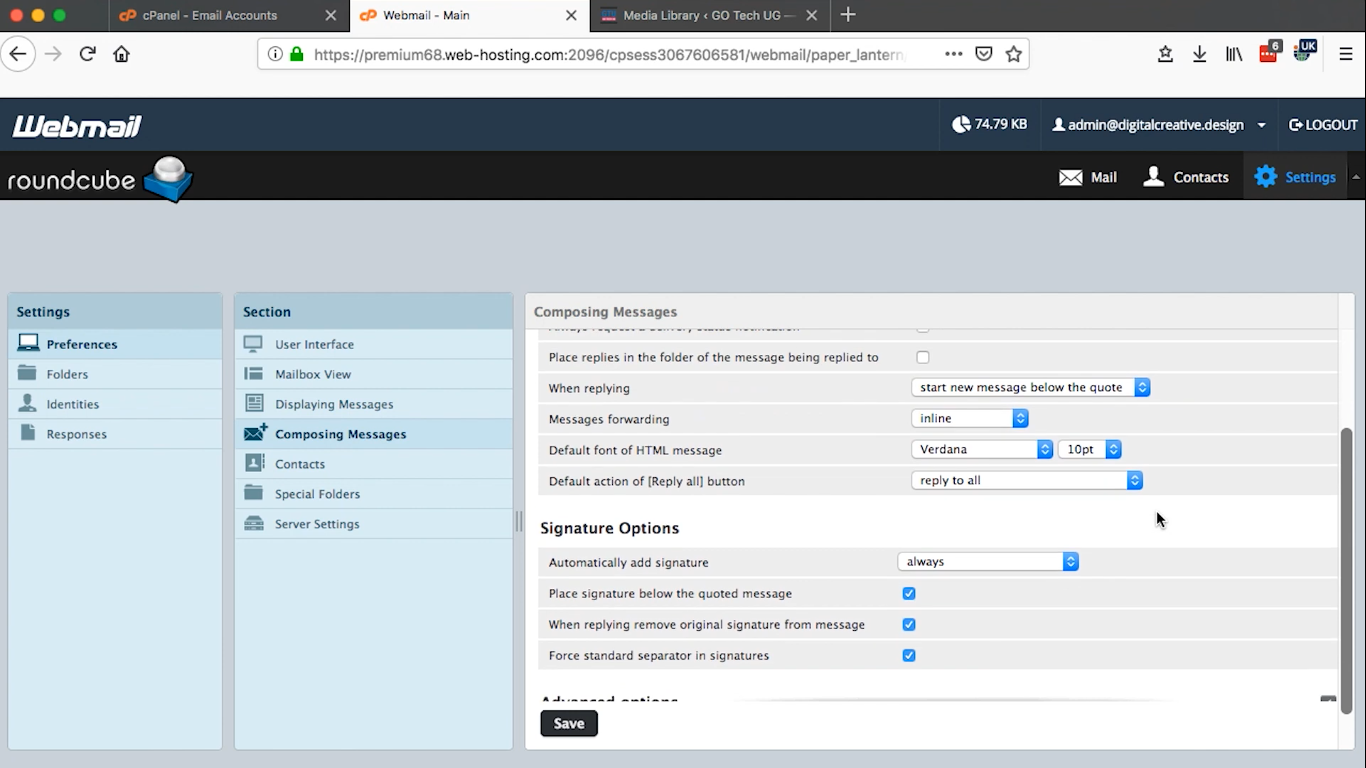The height and width of the screenshot is (768, 1366).
Task: Change the default font Verdana dropdown
Action: pyautogui.click(x=982, y=449)
